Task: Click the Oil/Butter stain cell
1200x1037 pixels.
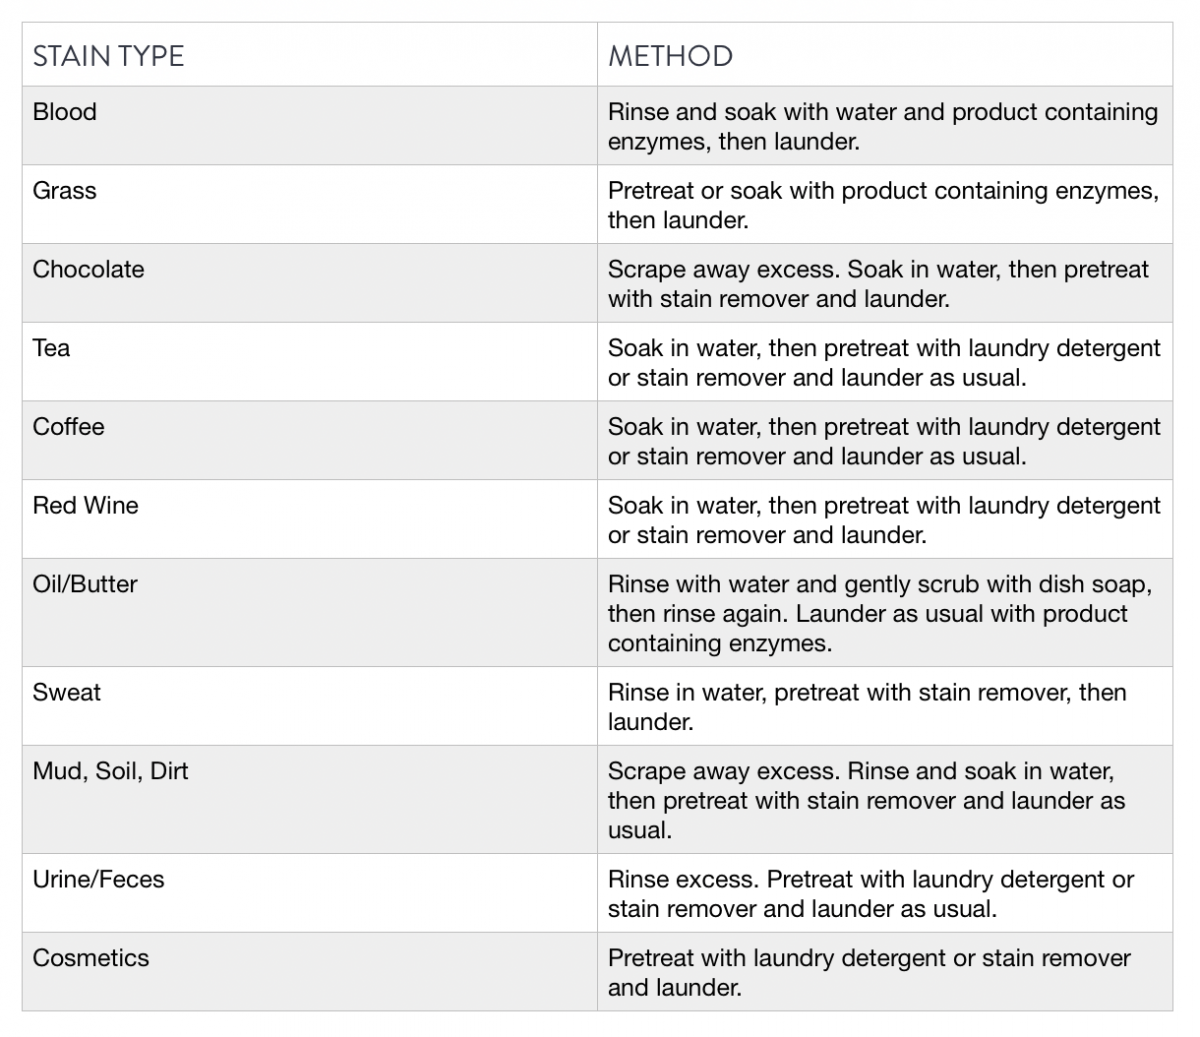Action: [85, 585]
